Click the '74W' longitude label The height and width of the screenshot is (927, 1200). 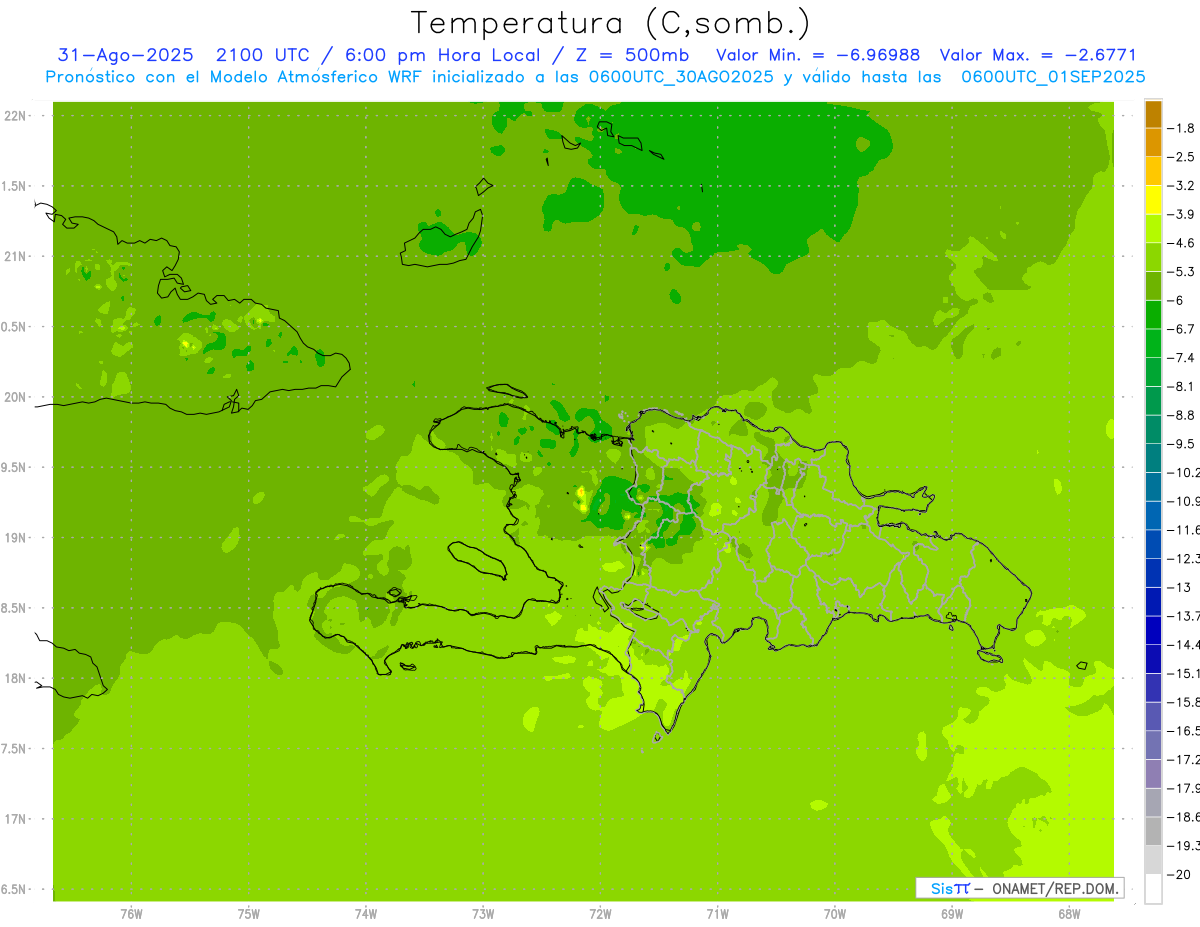tap(366, 914)
